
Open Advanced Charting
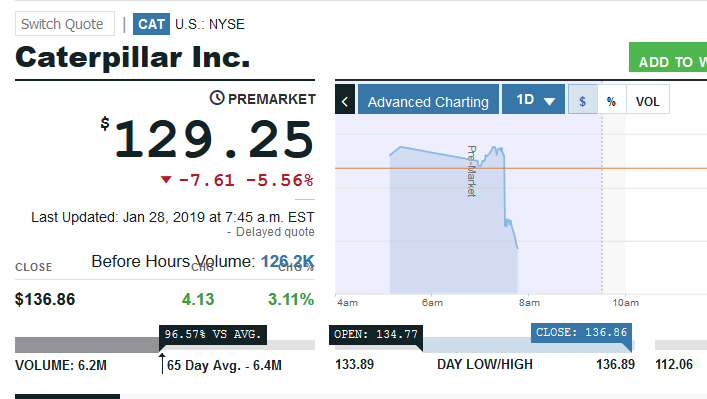point(428,99)
